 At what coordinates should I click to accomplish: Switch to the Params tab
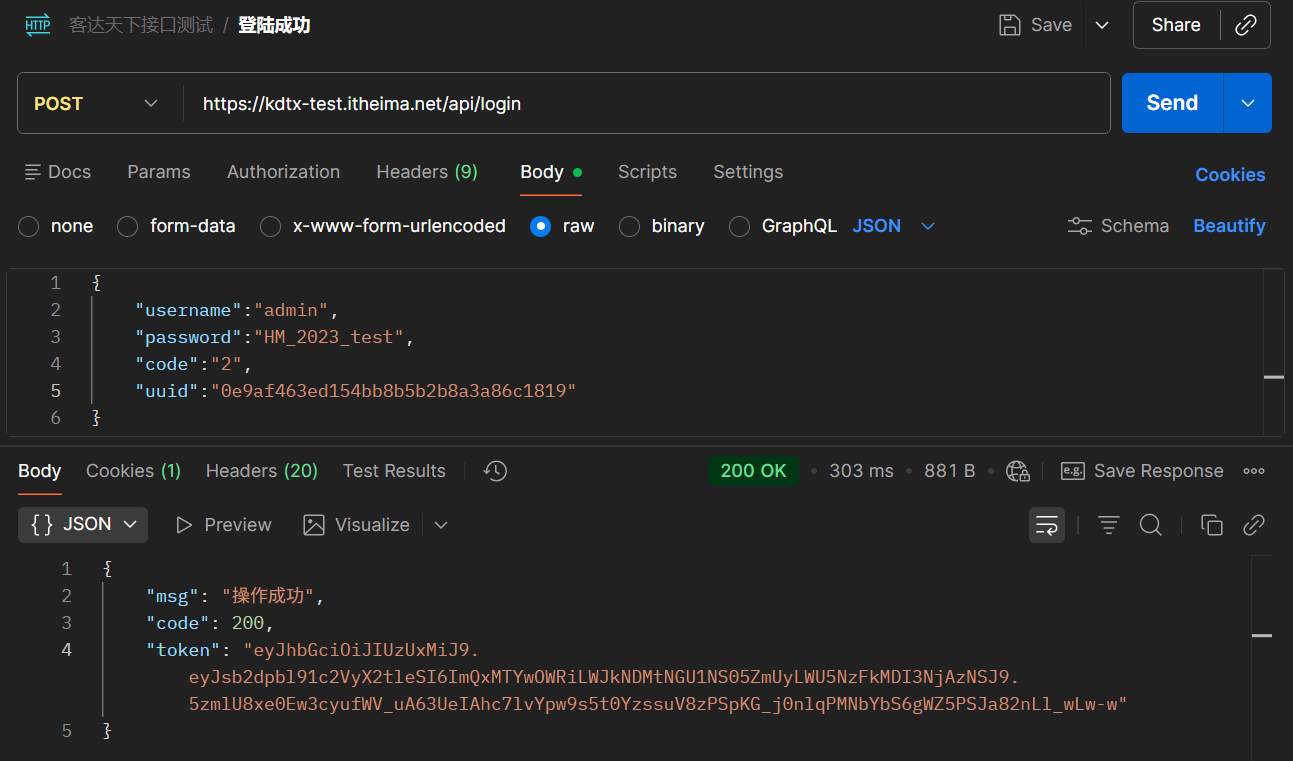pos(159,172)
